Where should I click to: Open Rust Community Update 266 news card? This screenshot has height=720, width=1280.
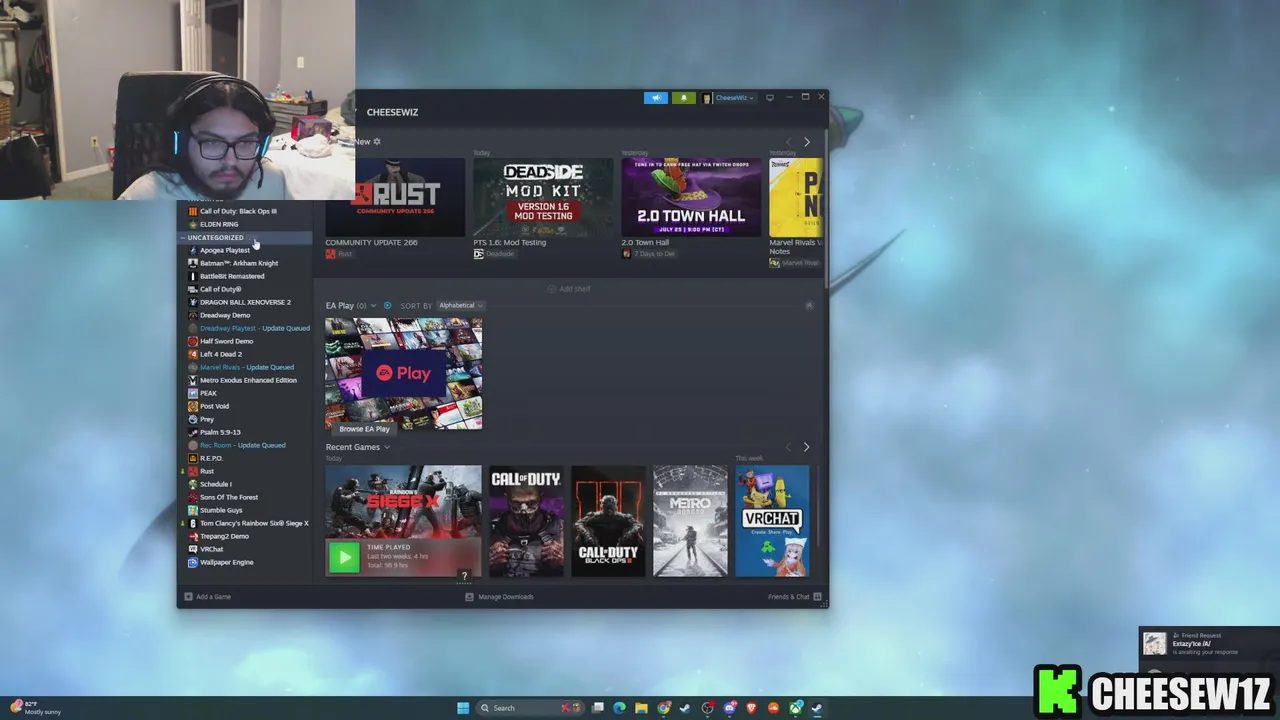pyautogui.click(x=395, y=197)
